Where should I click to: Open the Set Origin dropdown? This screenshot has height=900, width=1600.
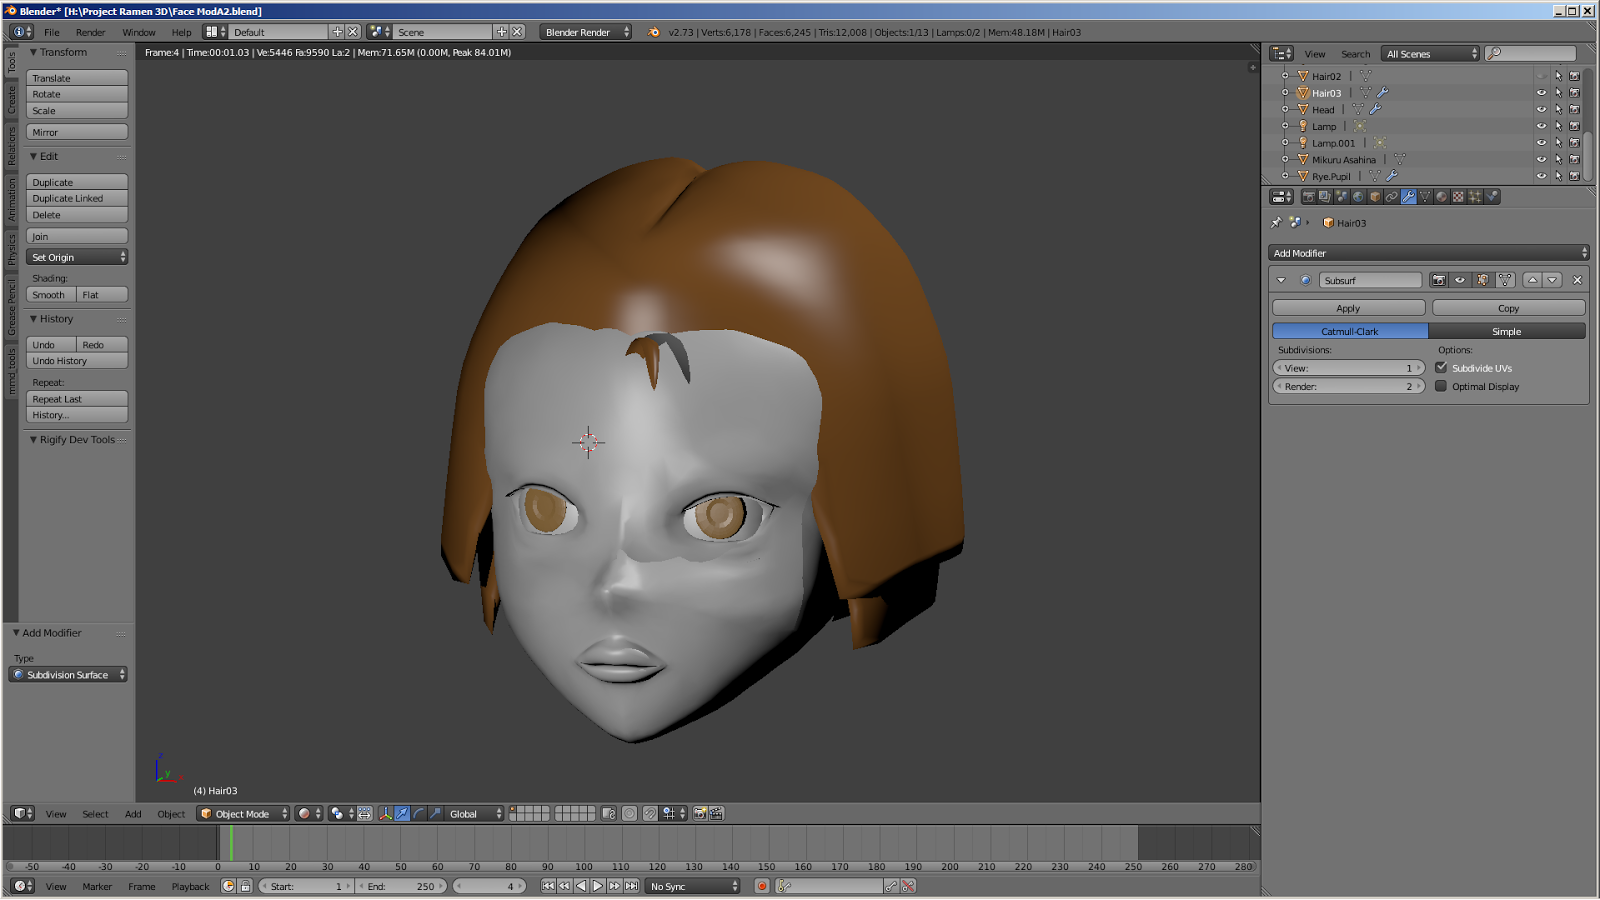[77, 257]
